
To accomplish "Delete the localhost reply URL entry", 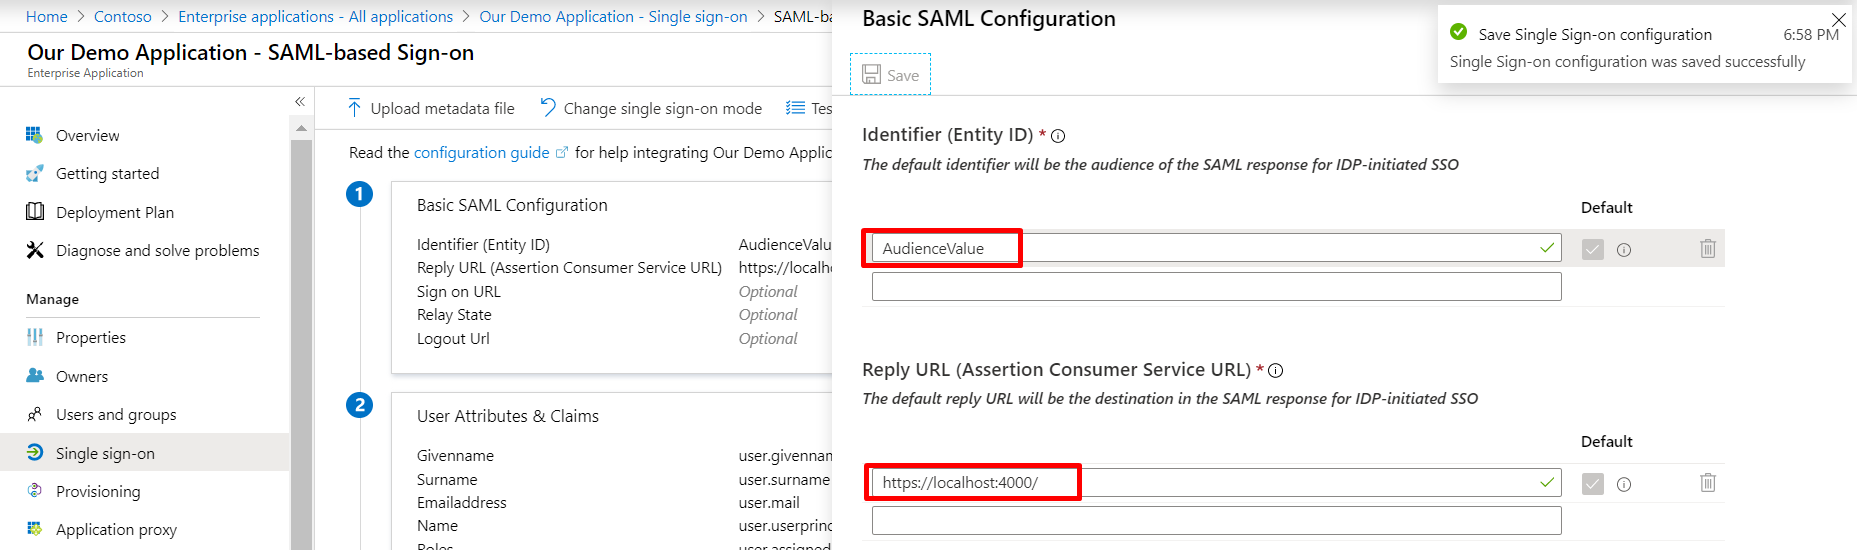I will (1707, 483).
